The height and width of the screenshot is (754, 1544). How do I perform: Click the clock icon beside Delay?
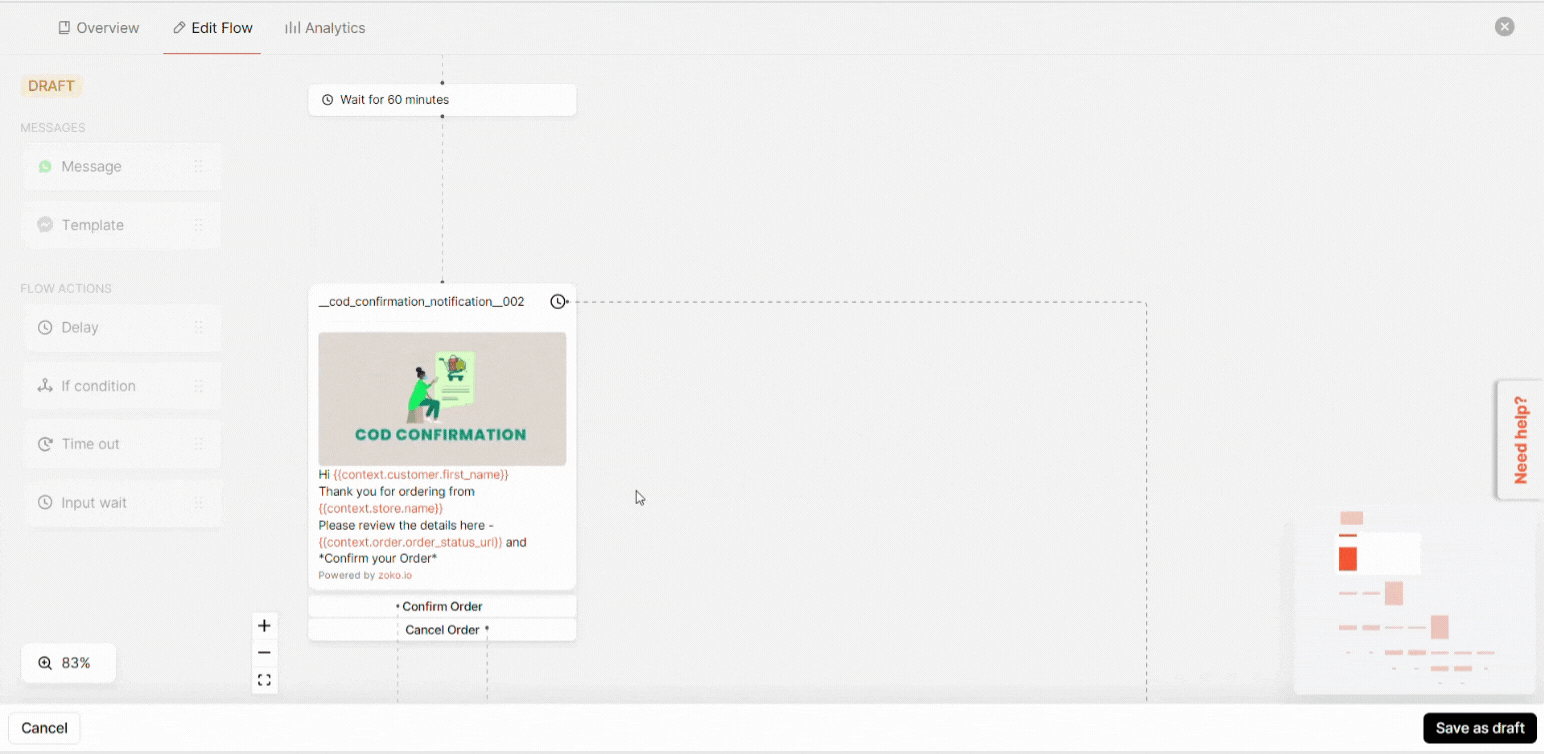click(x=45, y=327)
